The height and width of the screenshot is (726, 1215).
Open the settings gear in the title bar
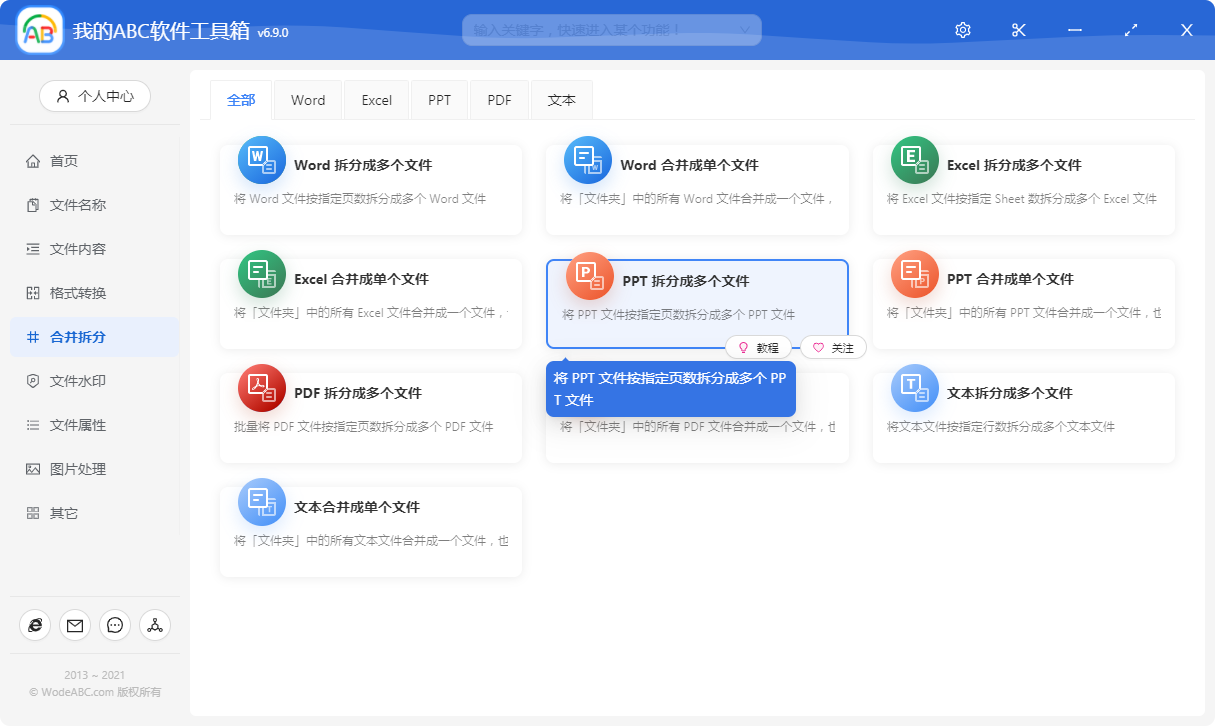tap(962, 29)
